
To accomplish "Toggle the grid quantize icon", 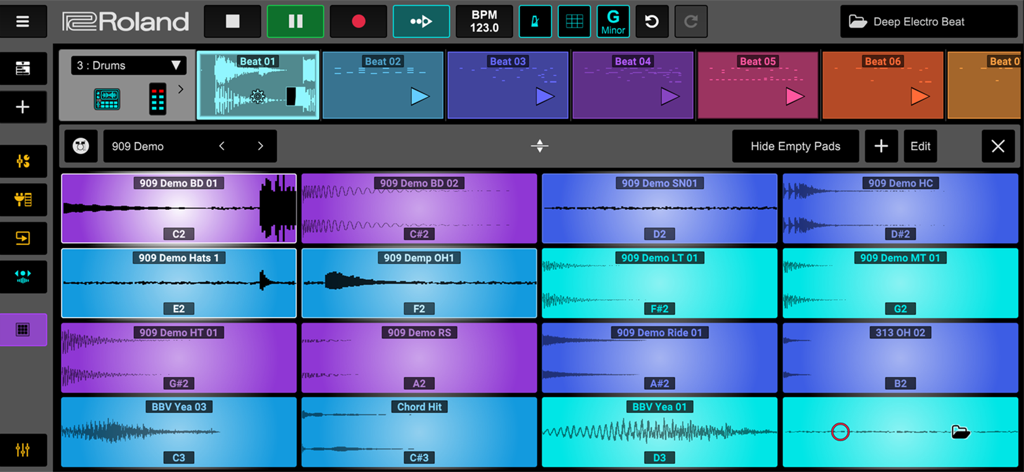I will [575, 22].
